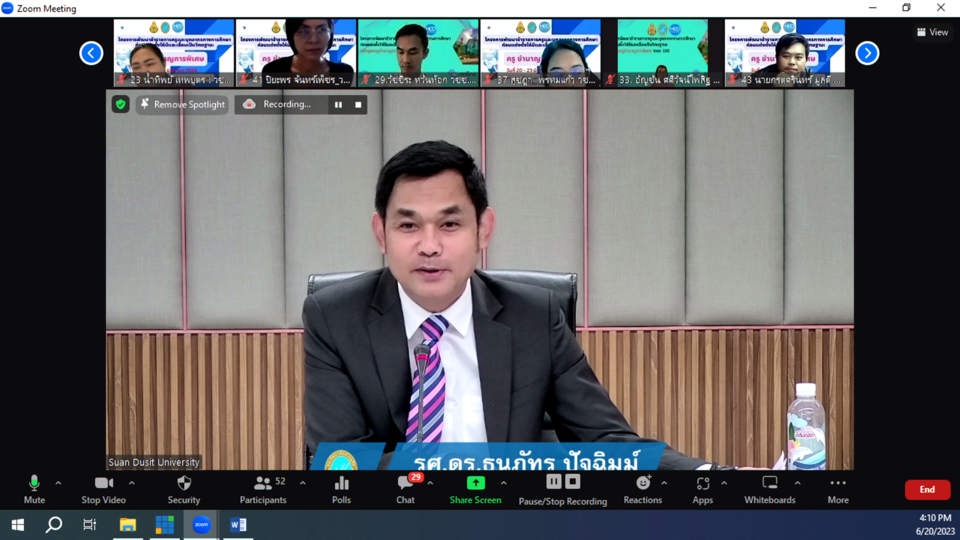
Task: Click the green Share Screen icon
Action: point(476,483)
